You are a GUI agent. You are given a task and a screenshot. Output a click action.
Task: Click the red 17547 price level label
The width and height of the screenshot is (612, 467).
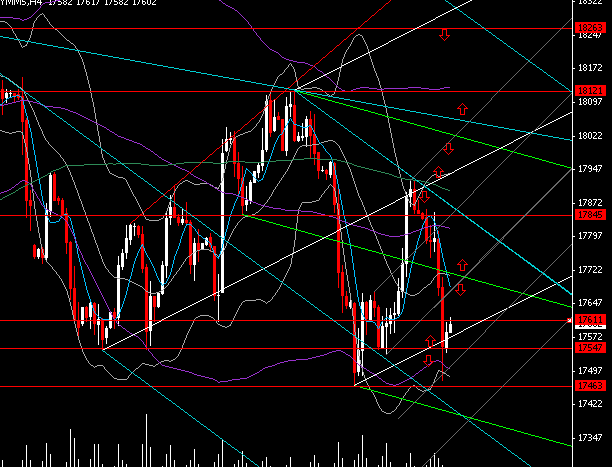590,348
